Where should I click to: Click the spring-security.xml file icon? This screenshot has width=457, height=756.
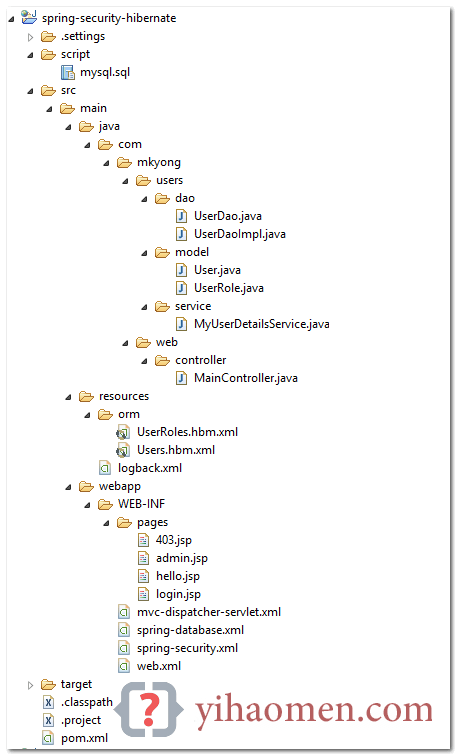124,648
